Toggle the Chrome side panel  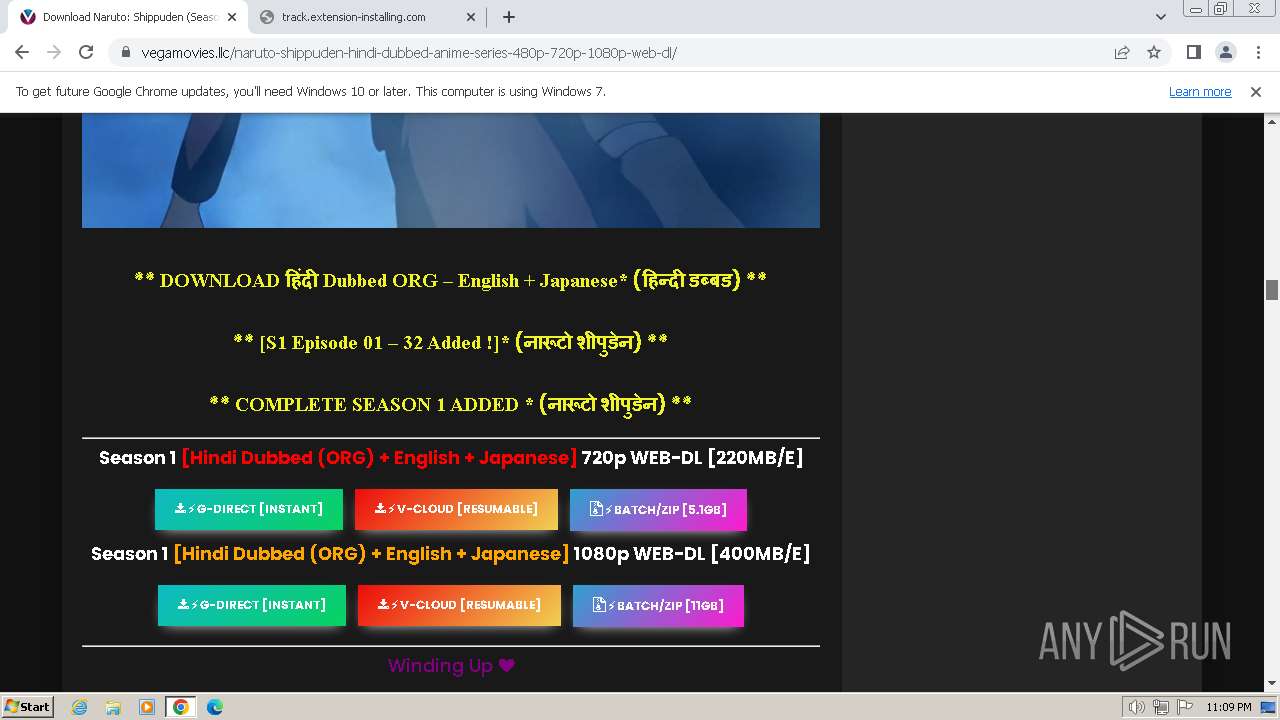click(x=1193, y=52)
